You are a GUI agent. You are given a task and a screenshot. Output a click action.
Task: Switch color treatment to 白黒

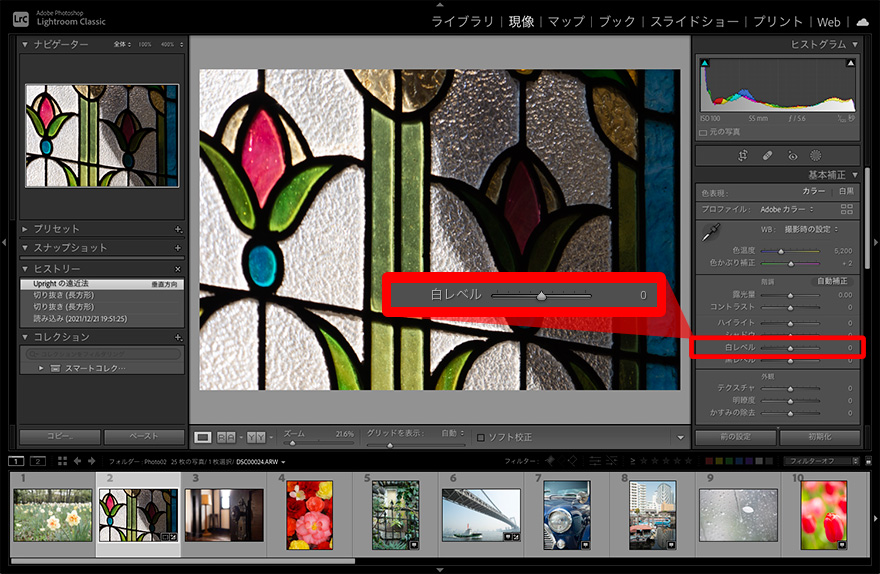coord(846,191)
